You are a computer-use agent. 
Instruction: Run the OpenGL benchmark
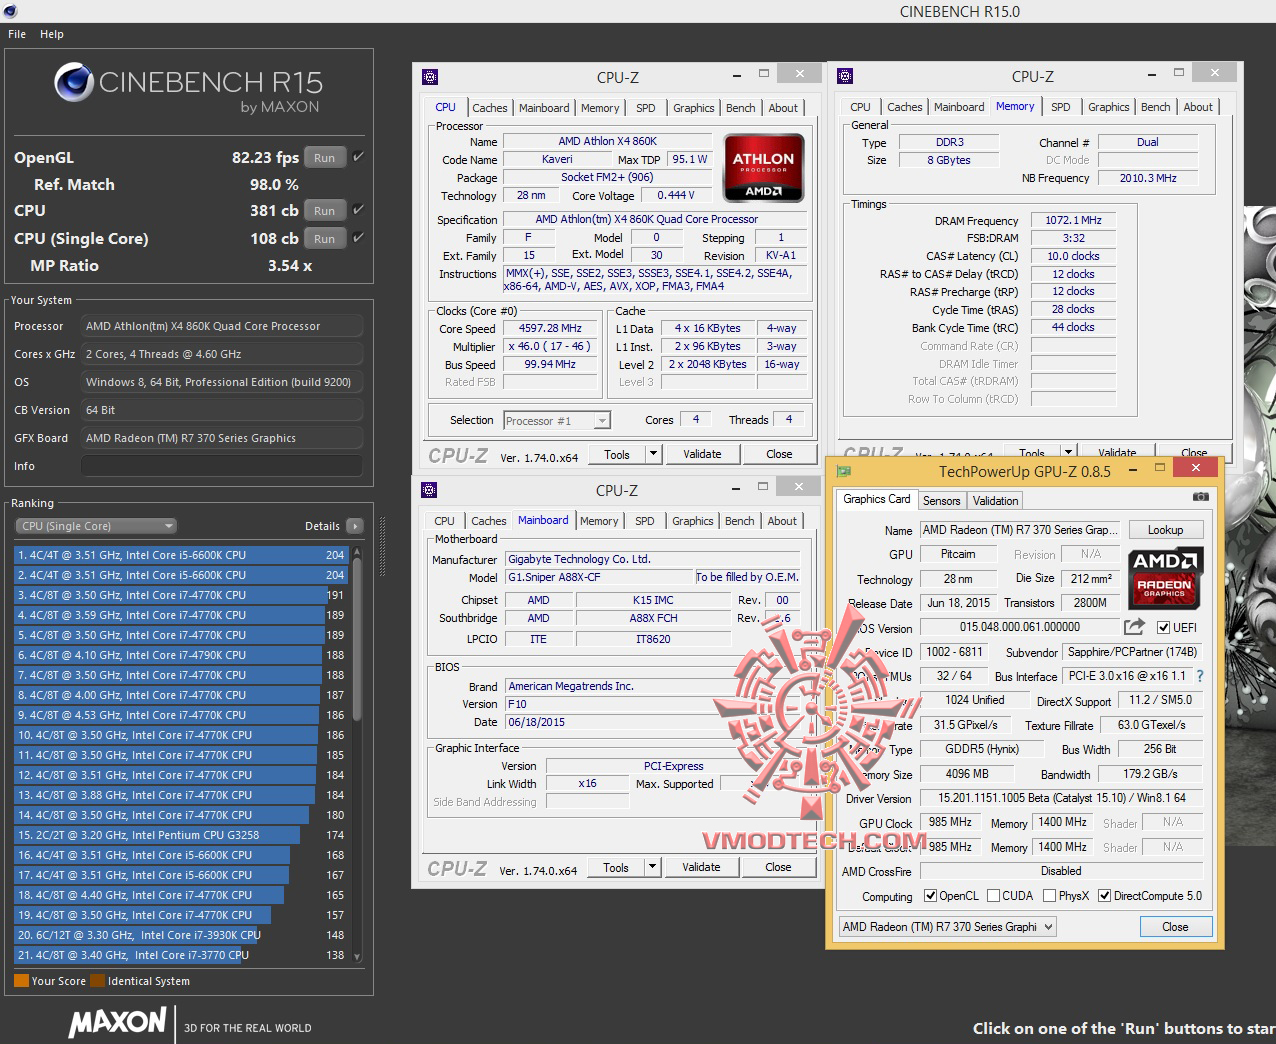click(325, 158)
